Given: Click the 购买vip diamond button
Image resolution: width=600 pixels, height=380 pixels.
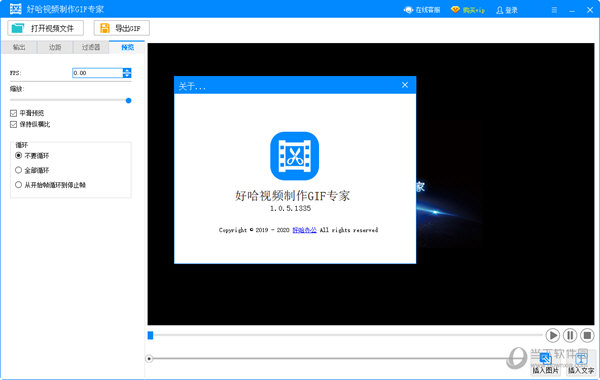Looking at the screenshot, I should click(468, 10).
